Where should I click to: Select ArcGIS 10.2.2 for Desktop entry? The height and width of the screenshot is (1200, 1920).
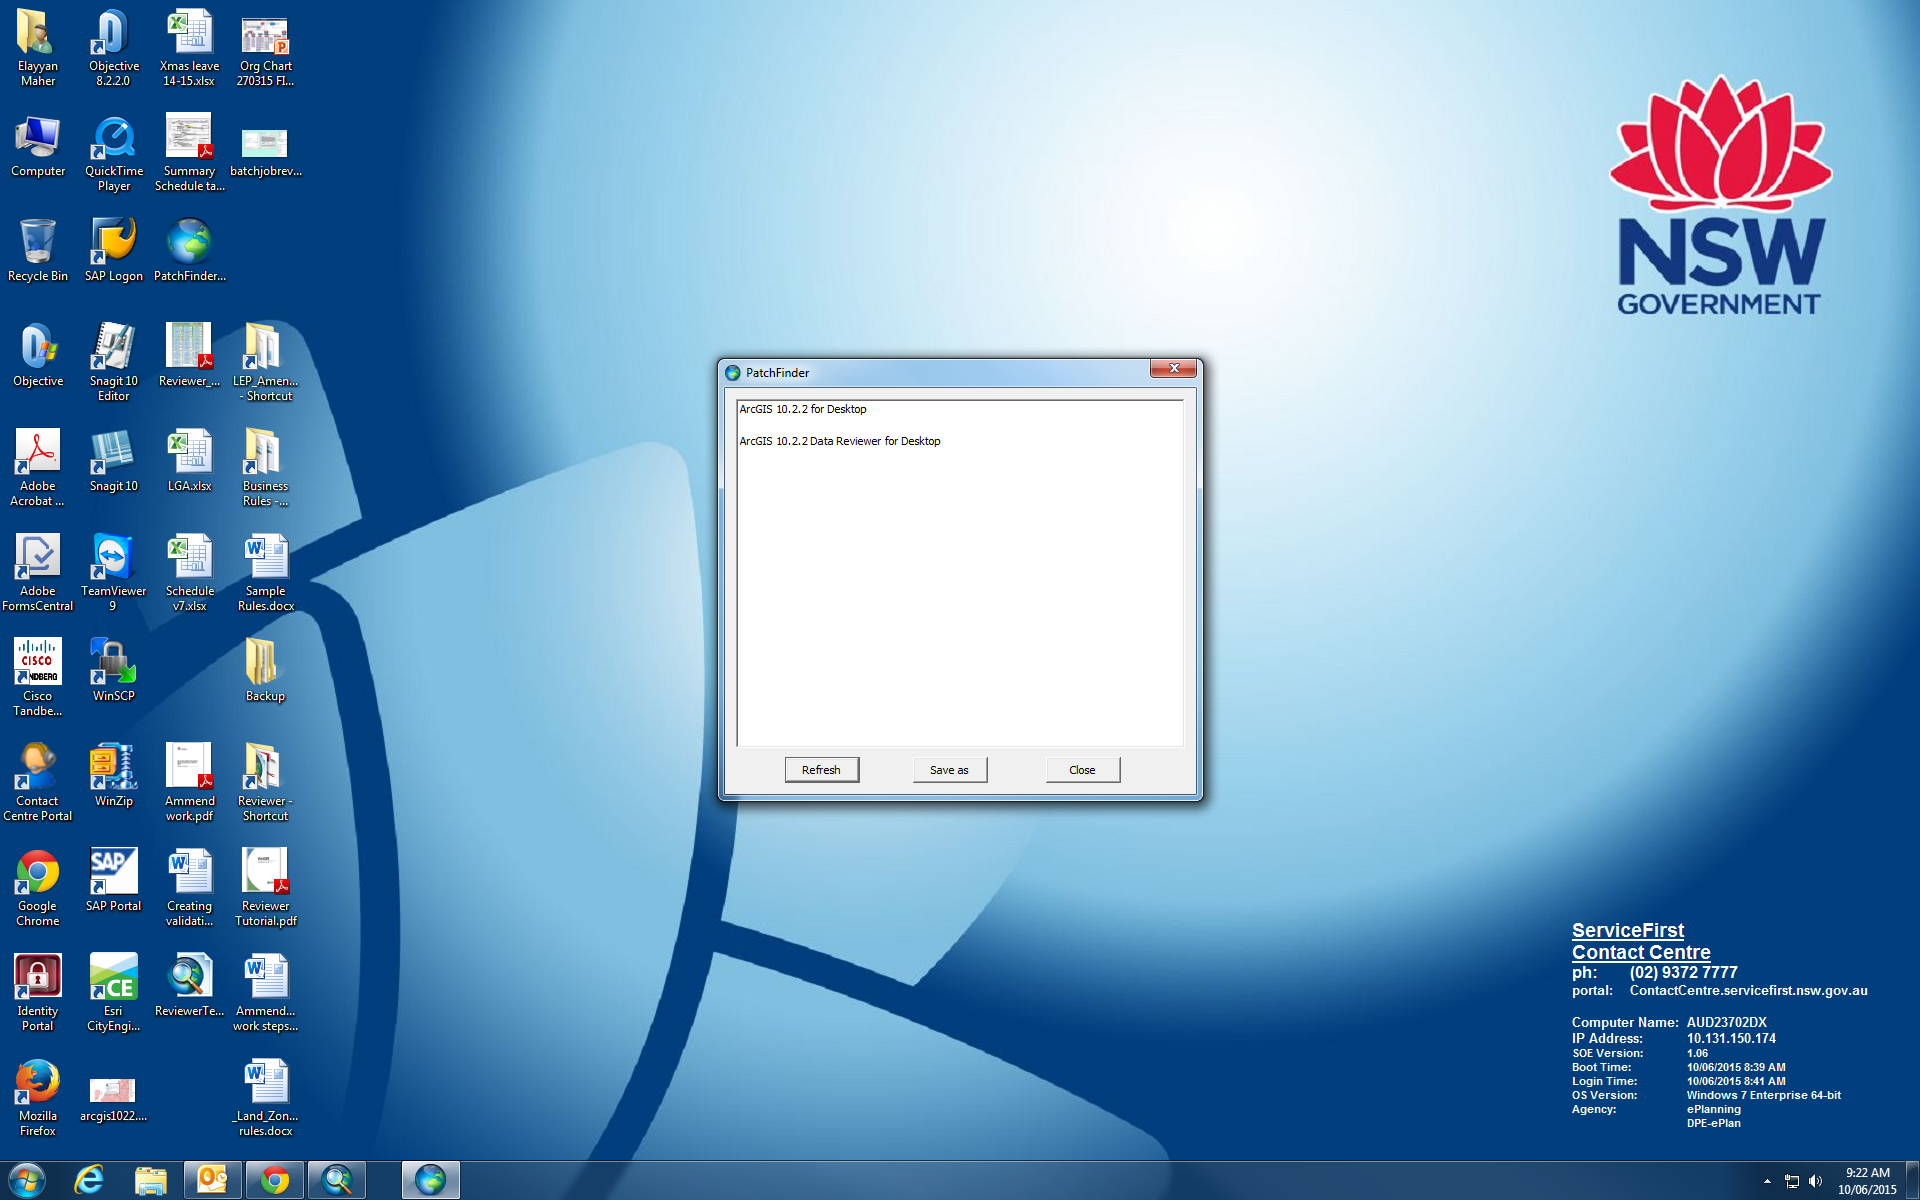(803, 409)
